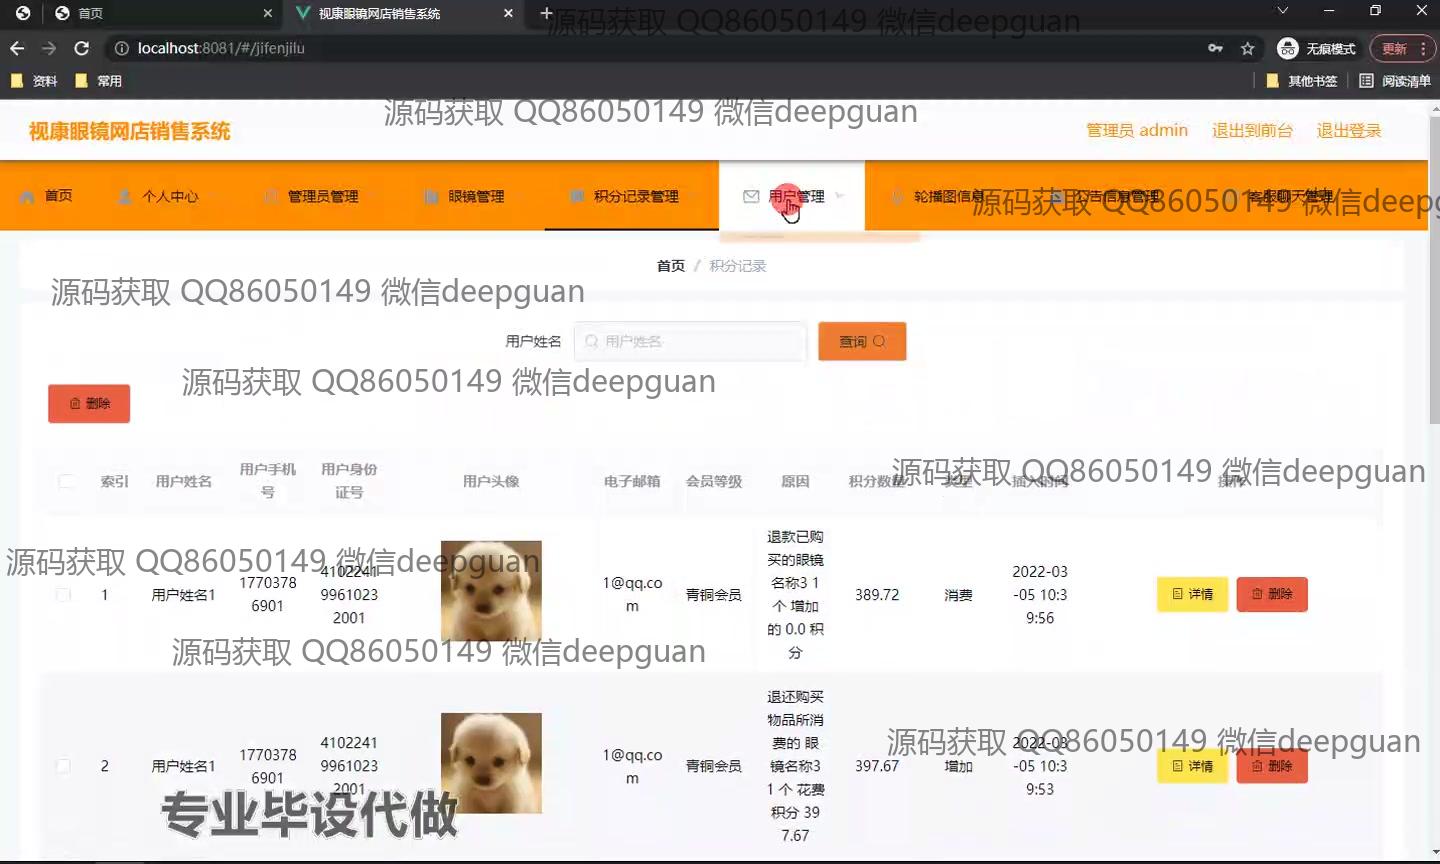Image resolution: width=1440 pixels, height=864 pixels.
Task: Open the 资料 bookmark folder
Action: click(34, 81)
